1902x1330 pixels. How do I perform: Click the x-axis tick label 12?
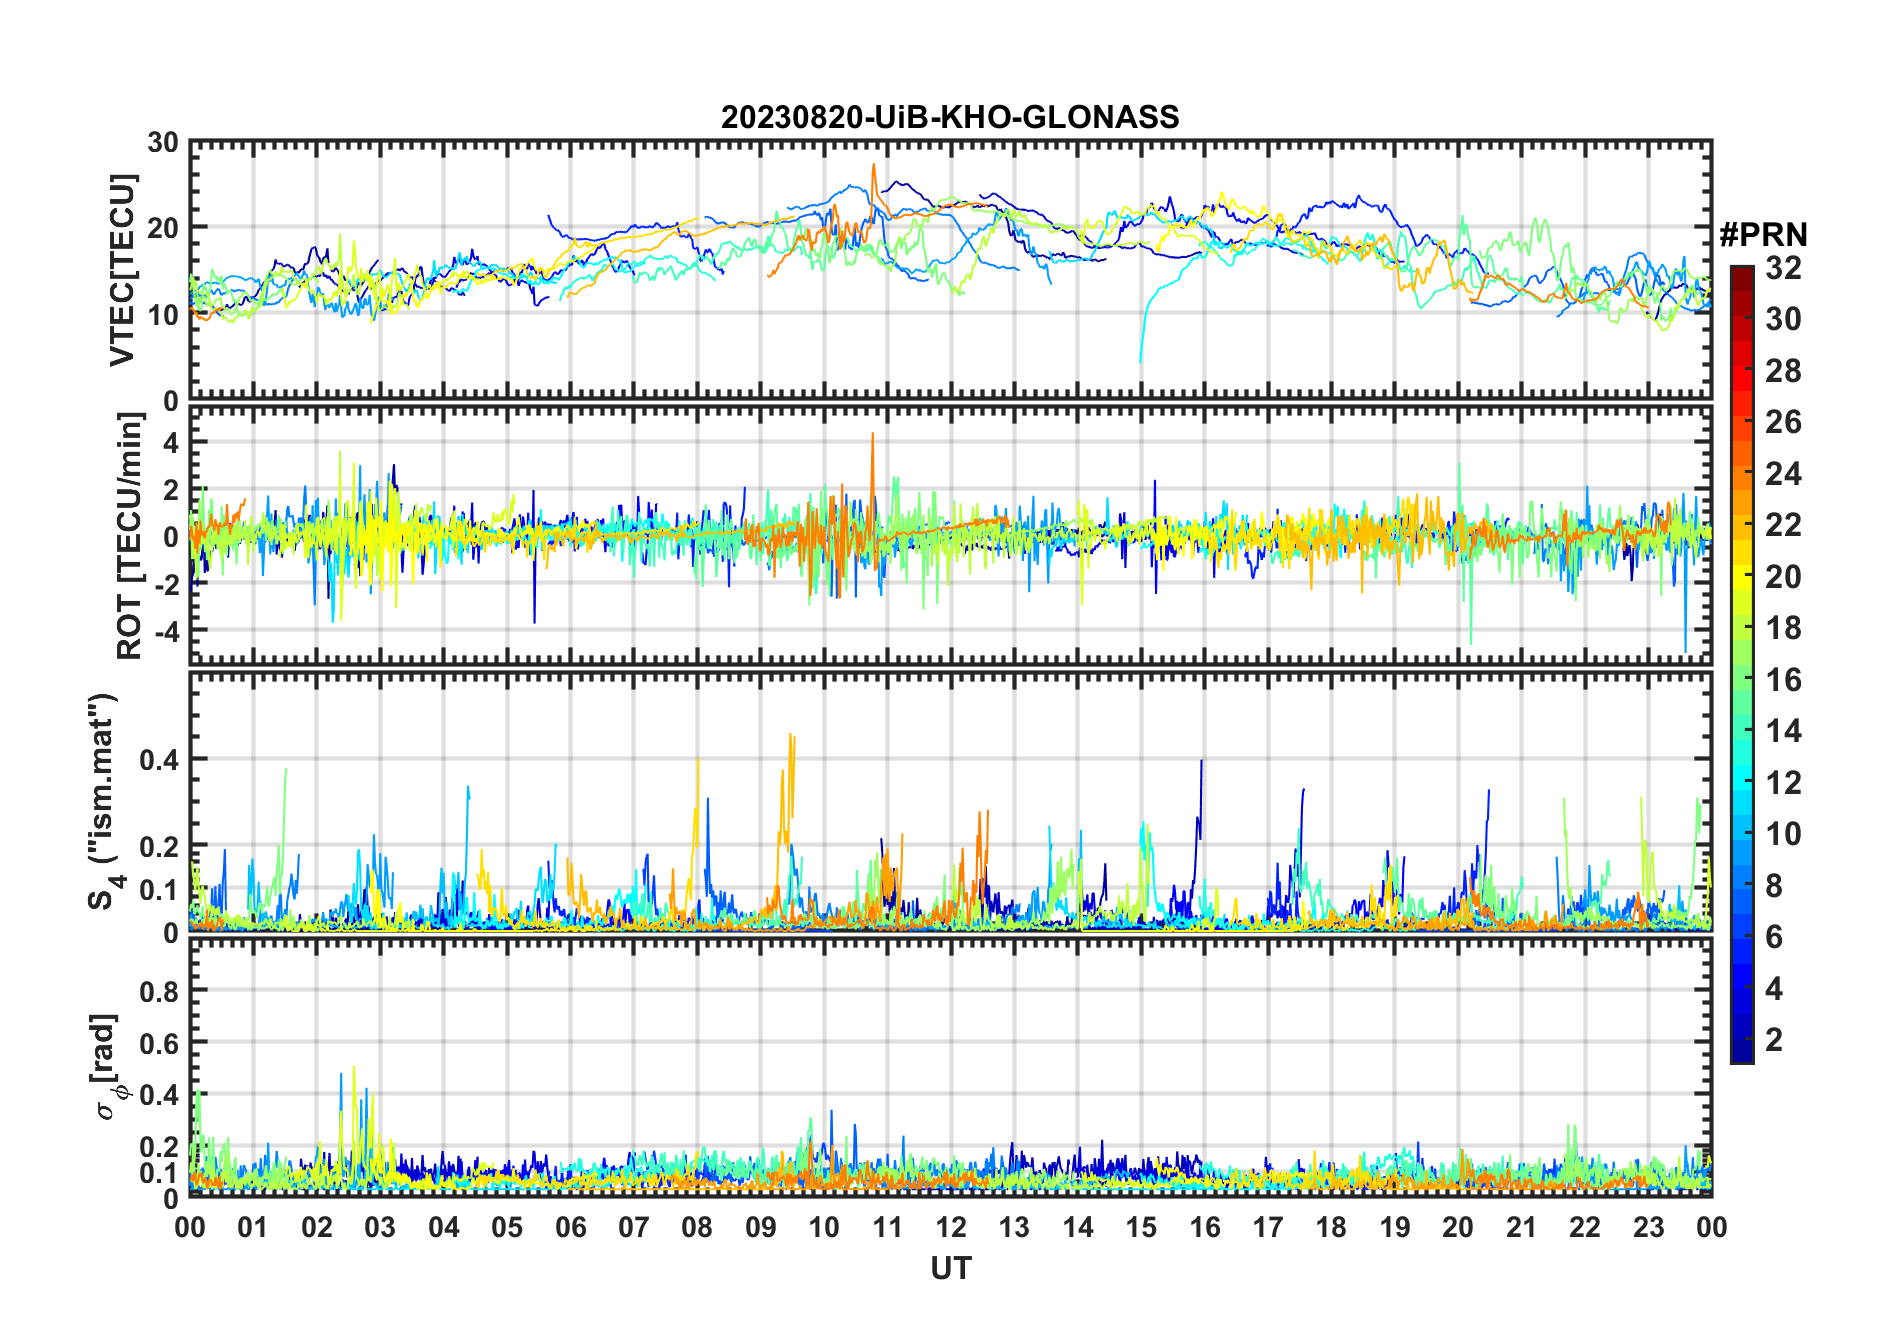coord(950,1227)
